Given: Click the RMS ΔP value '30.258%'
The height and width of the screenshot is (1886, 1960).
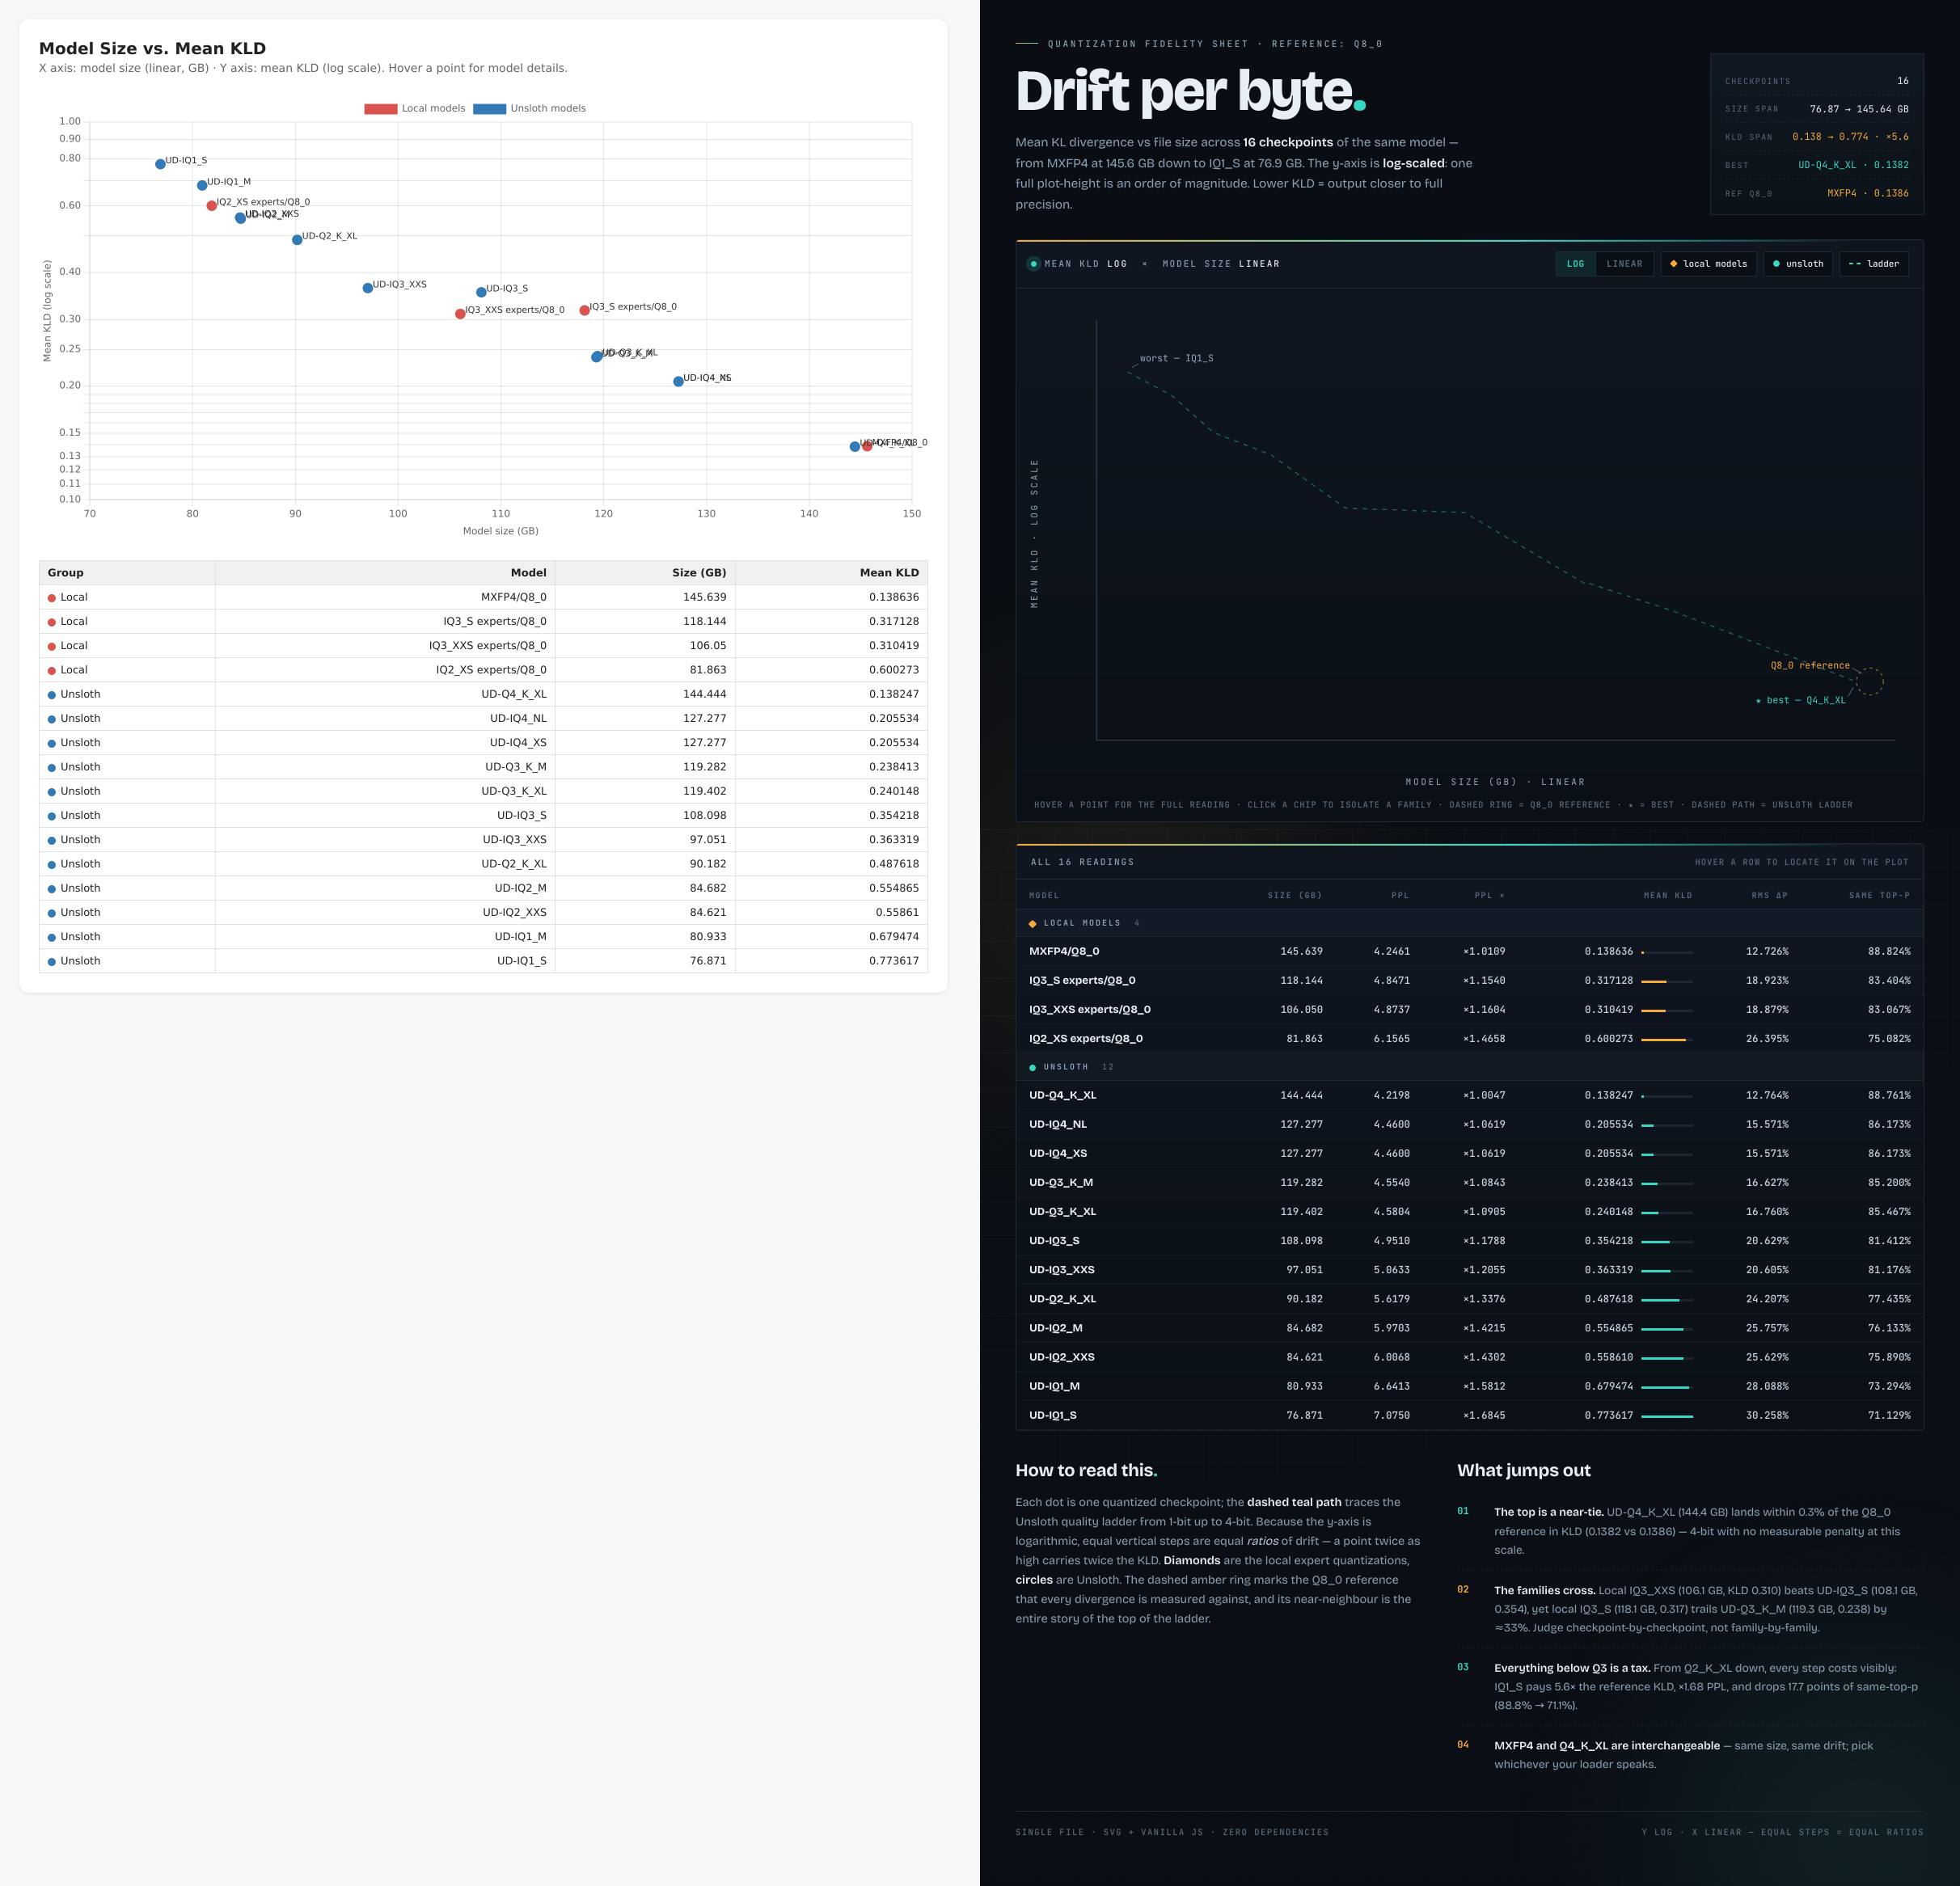Looking at the screenshot, I should [1767, 1415].
